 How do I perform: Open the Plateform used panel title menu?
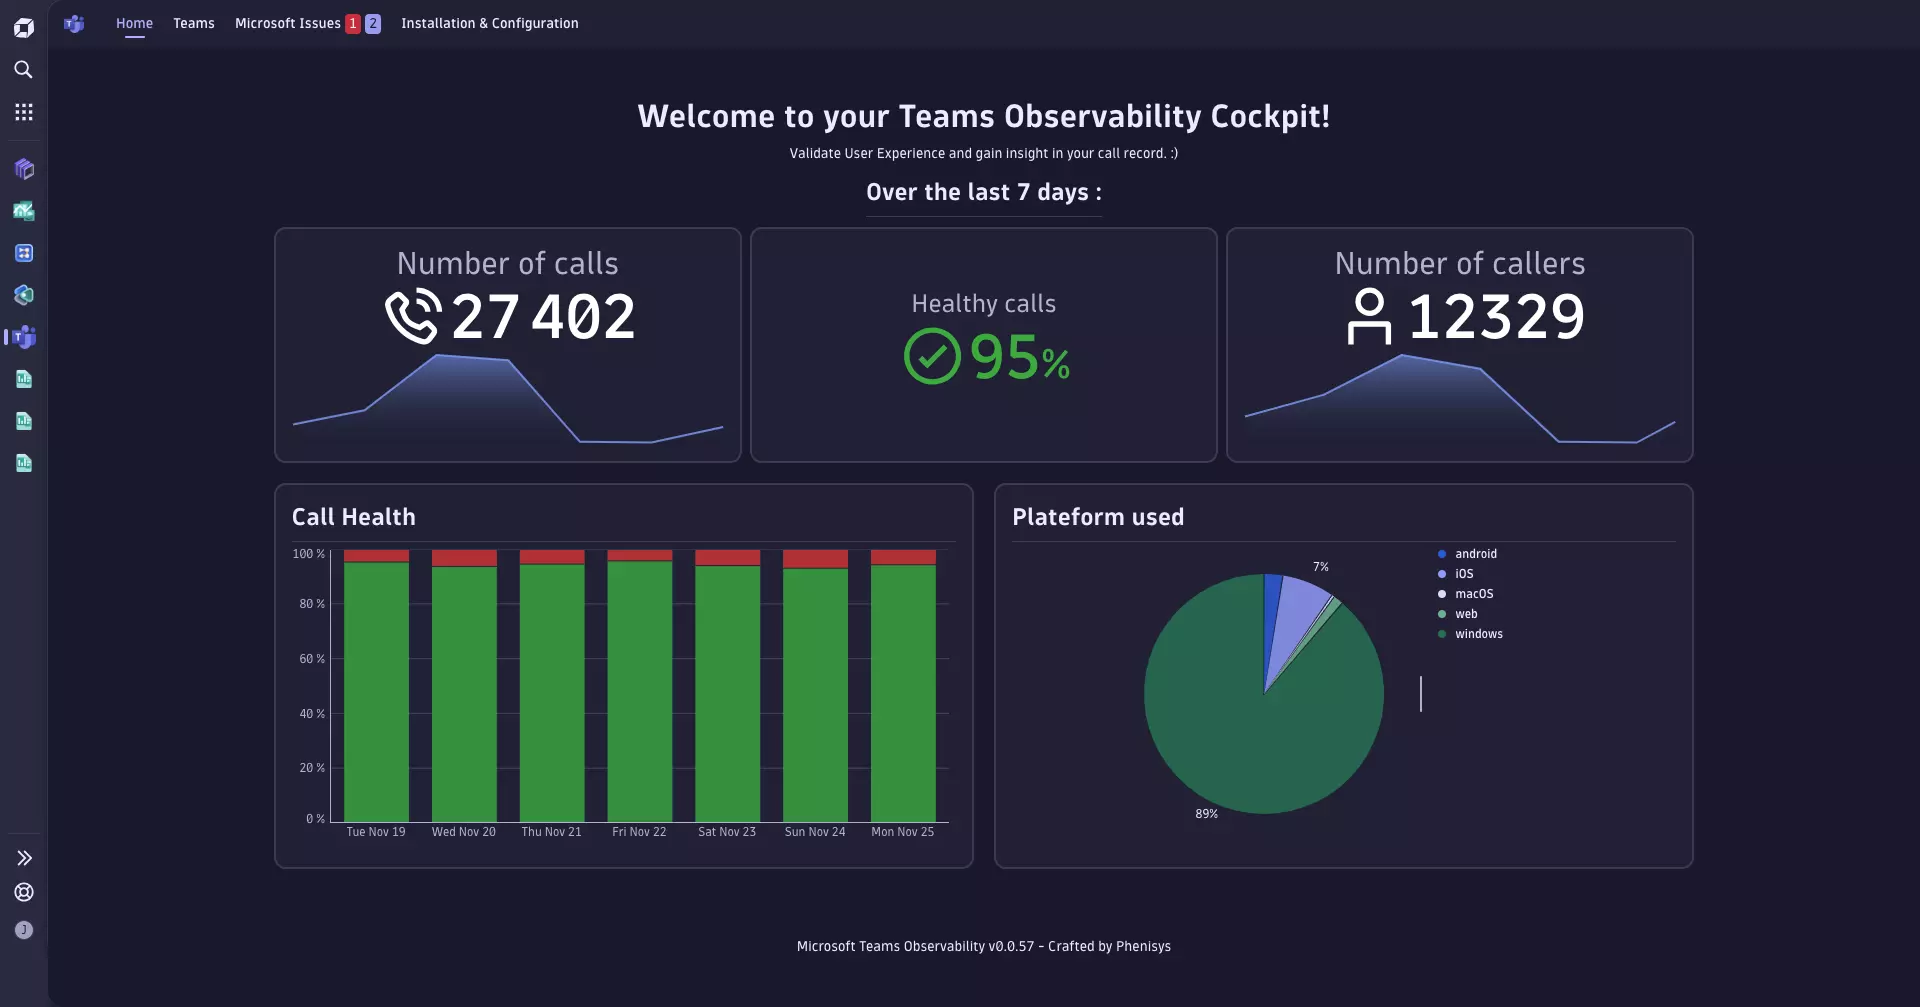pyautogui.click(x=1098, y=517)
